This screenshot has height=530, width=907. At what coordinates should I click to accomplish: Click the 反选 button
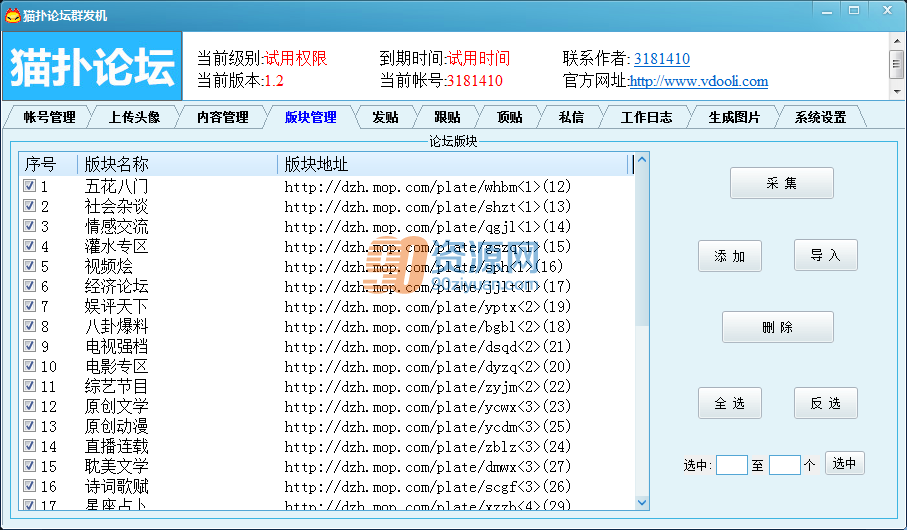(825, 403)
